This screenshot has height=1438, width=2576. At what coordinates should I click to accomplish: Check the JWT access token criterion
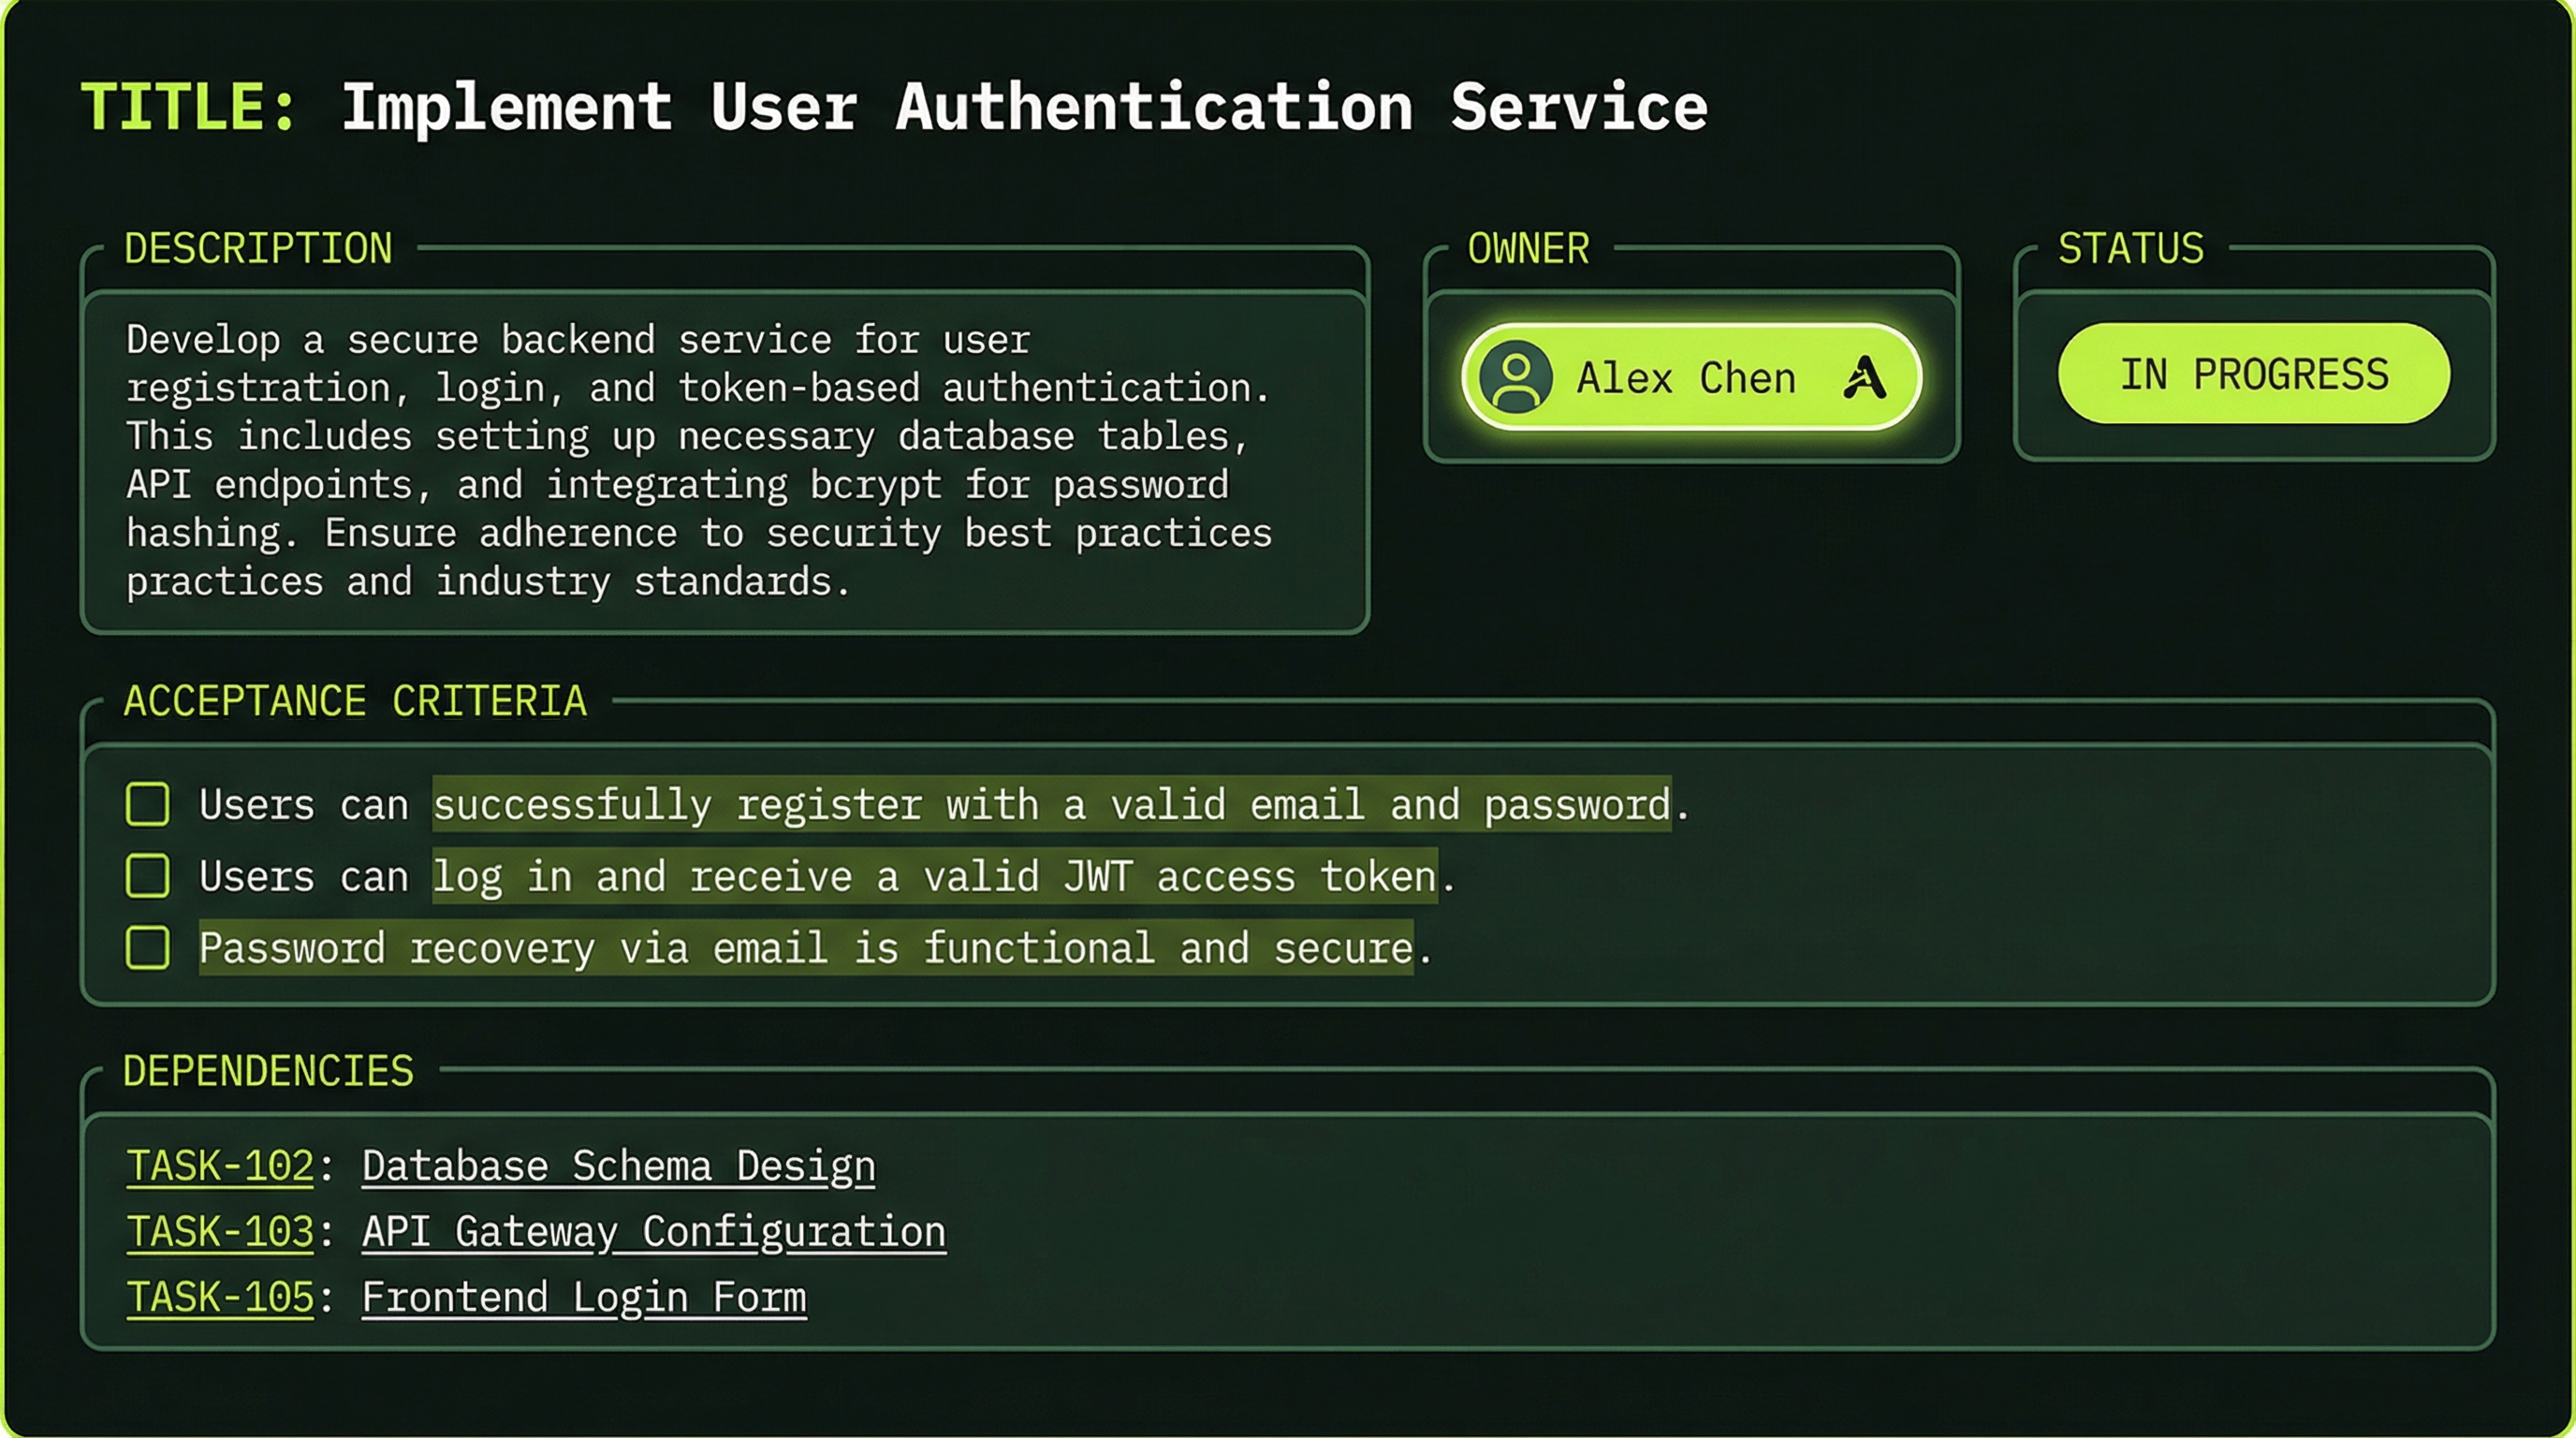146,876
